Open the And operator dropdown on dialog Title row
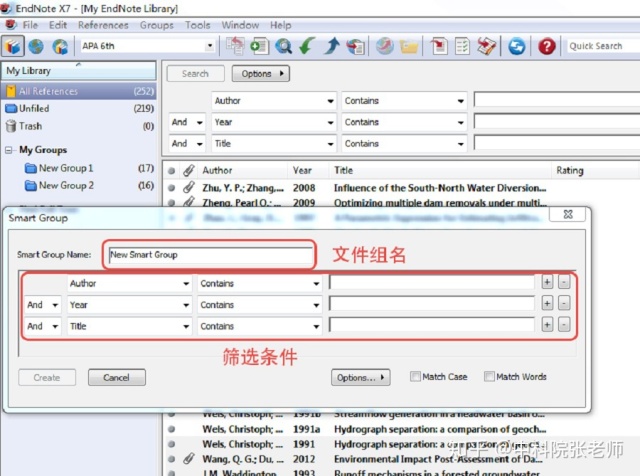Viewport: 640px width, 476px height. point(55,326)
